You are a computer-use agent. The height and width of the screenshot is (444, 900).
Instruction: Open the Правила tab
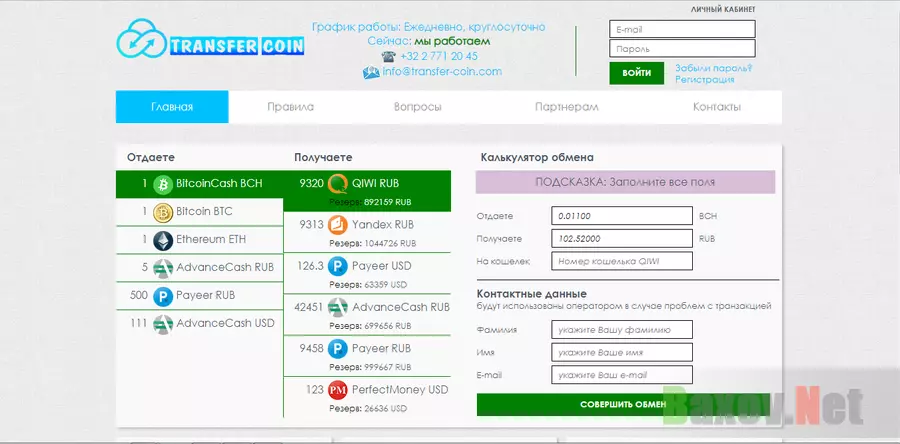pos(290,107)
